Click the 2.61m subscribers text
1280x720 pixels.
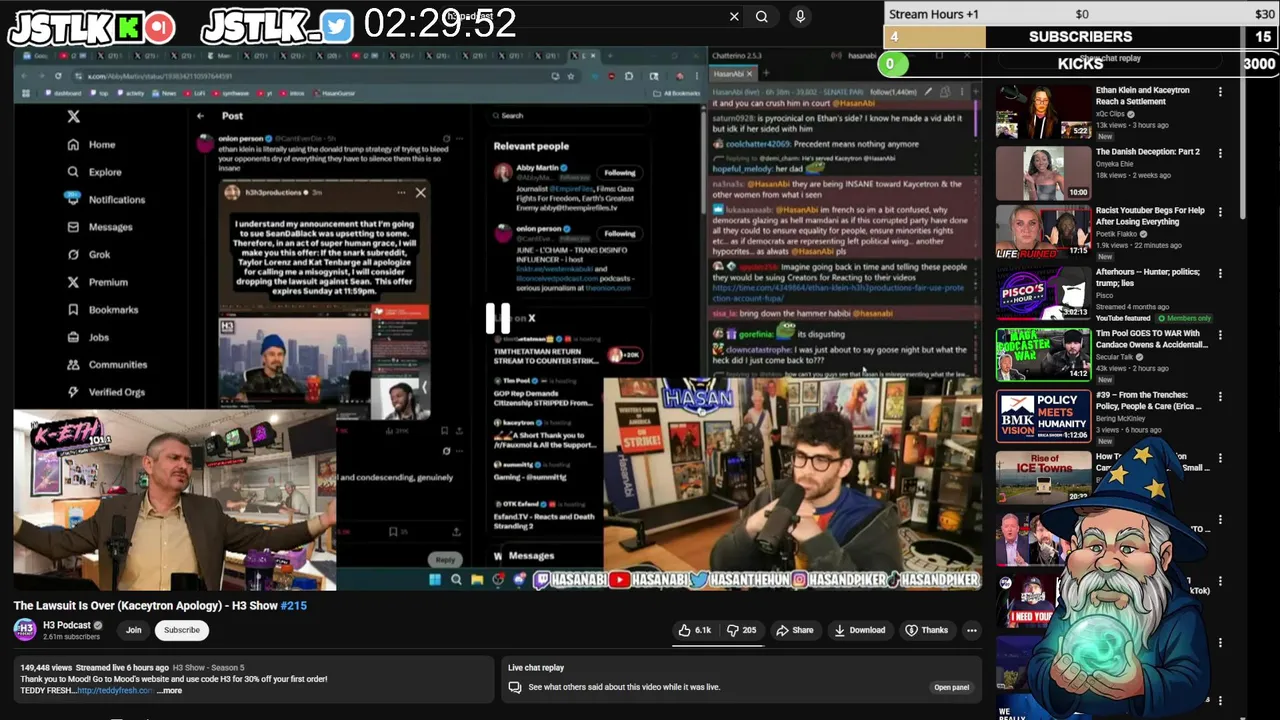71,636
